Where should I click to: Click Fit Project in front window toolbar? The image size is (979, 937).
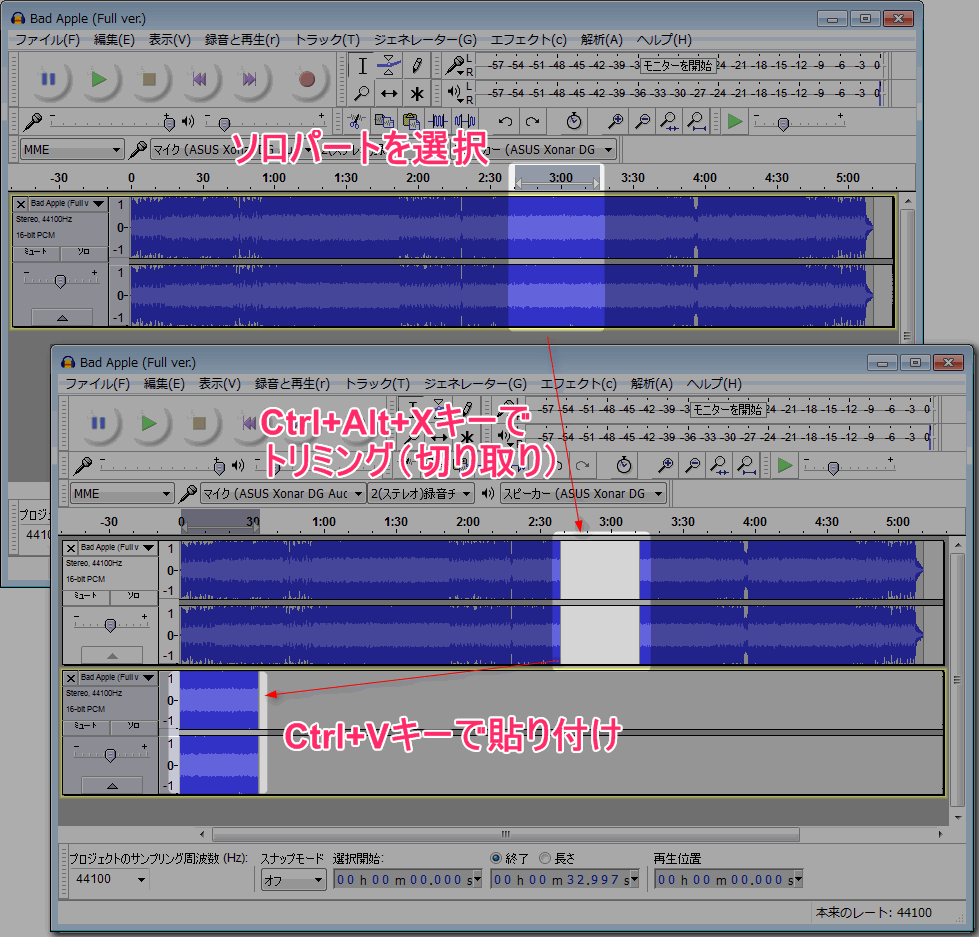pos(746,465)
